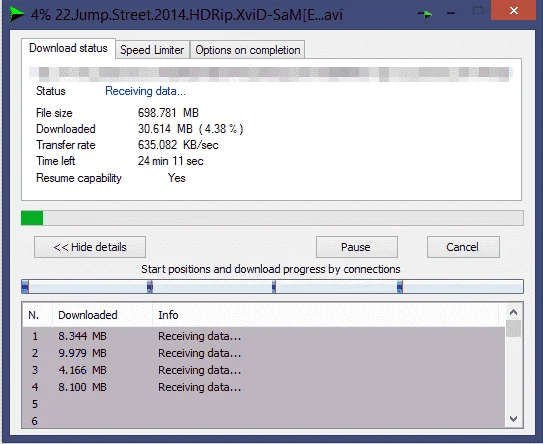Click the green overall progress bar
This screenshot has width=543, height=444.
pyautogui.click(x=272, y=218)
